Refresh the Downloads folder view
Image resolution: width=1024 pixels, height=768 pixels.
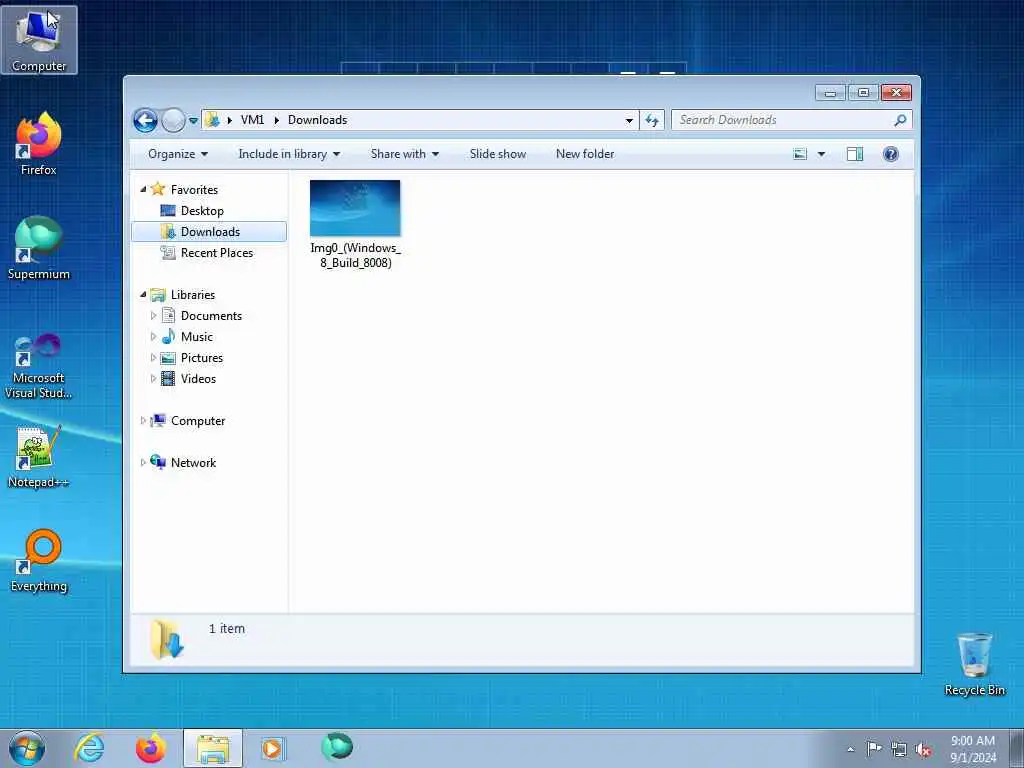point(652,120)
